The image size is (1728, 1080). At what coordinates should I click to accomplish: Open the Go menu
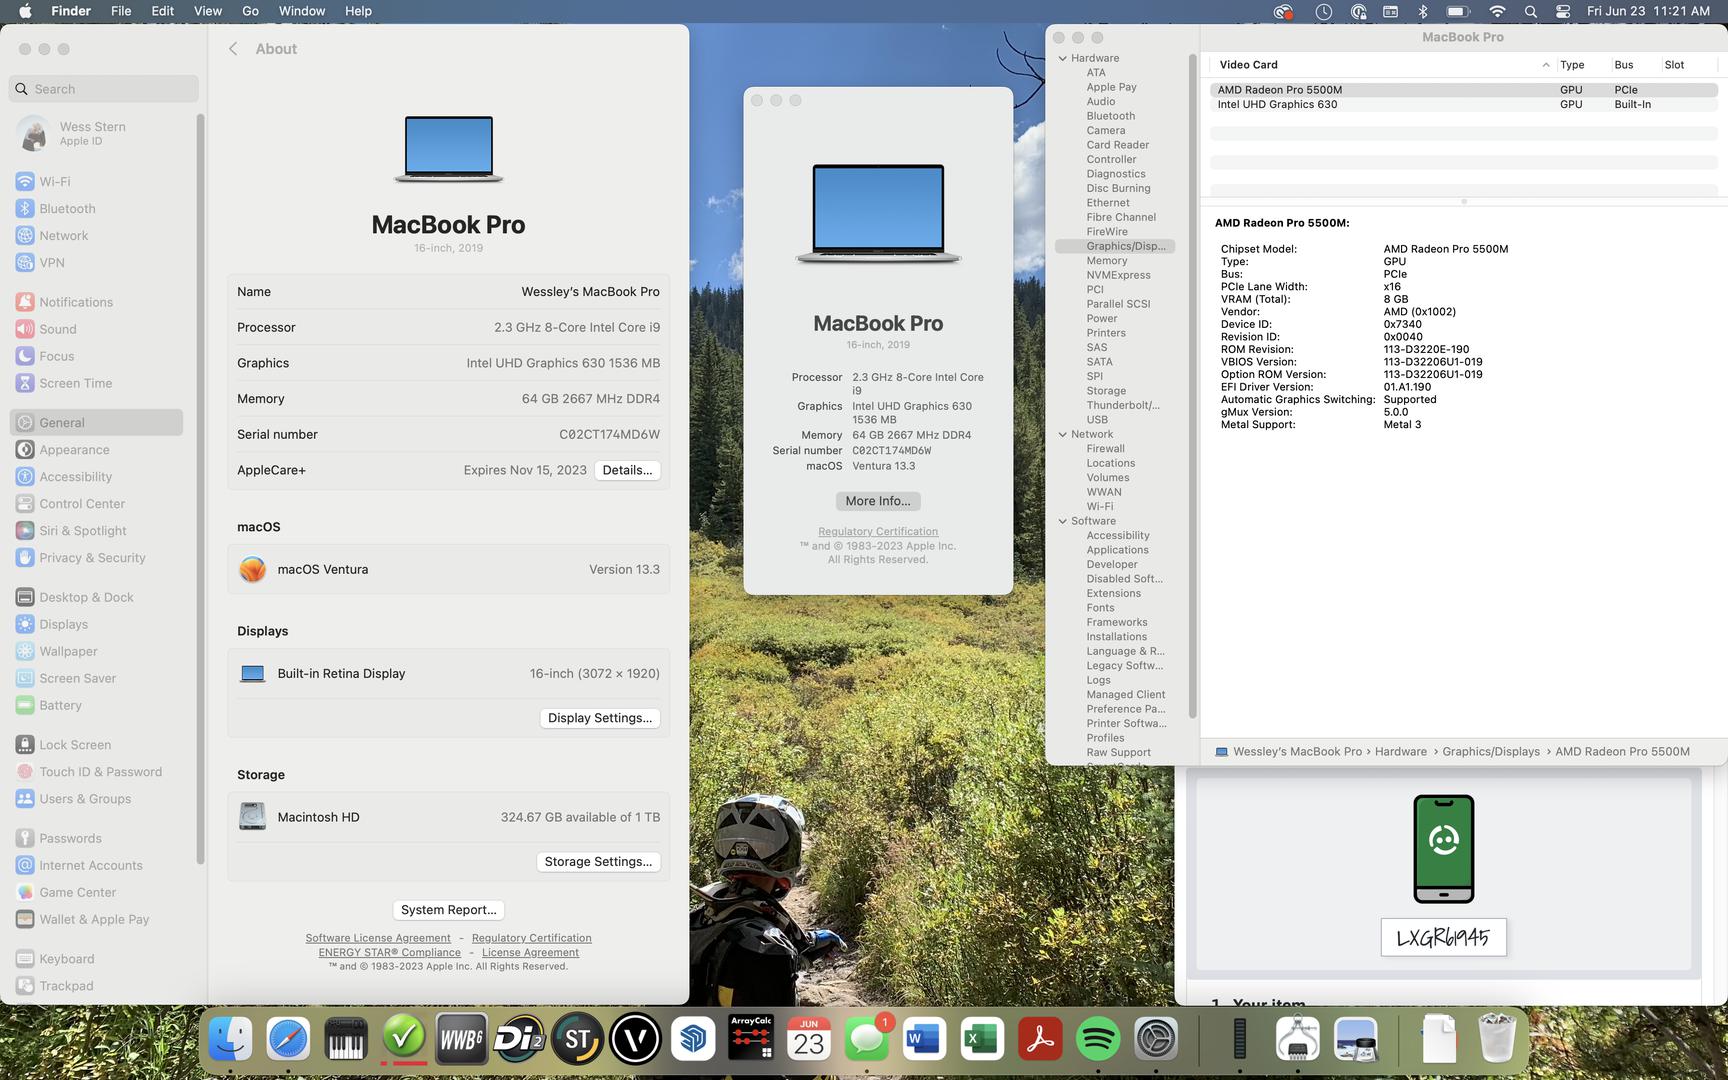point(250,11)
